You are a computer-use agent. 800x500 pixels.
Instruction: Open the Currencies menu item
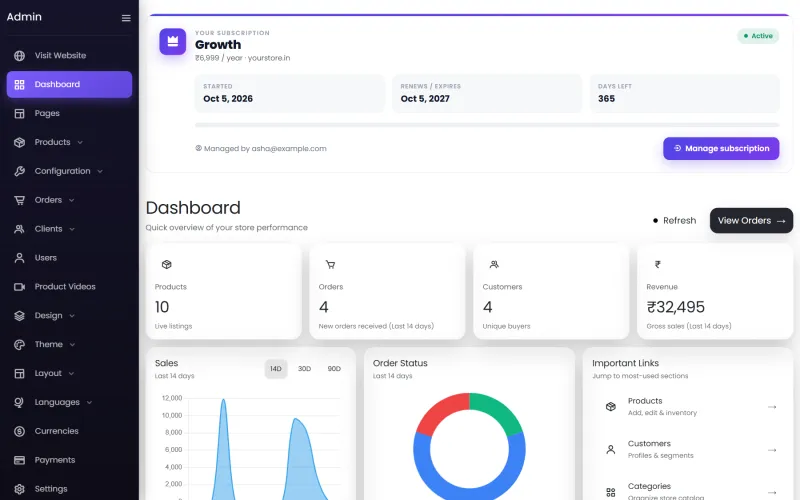(69, 431)
